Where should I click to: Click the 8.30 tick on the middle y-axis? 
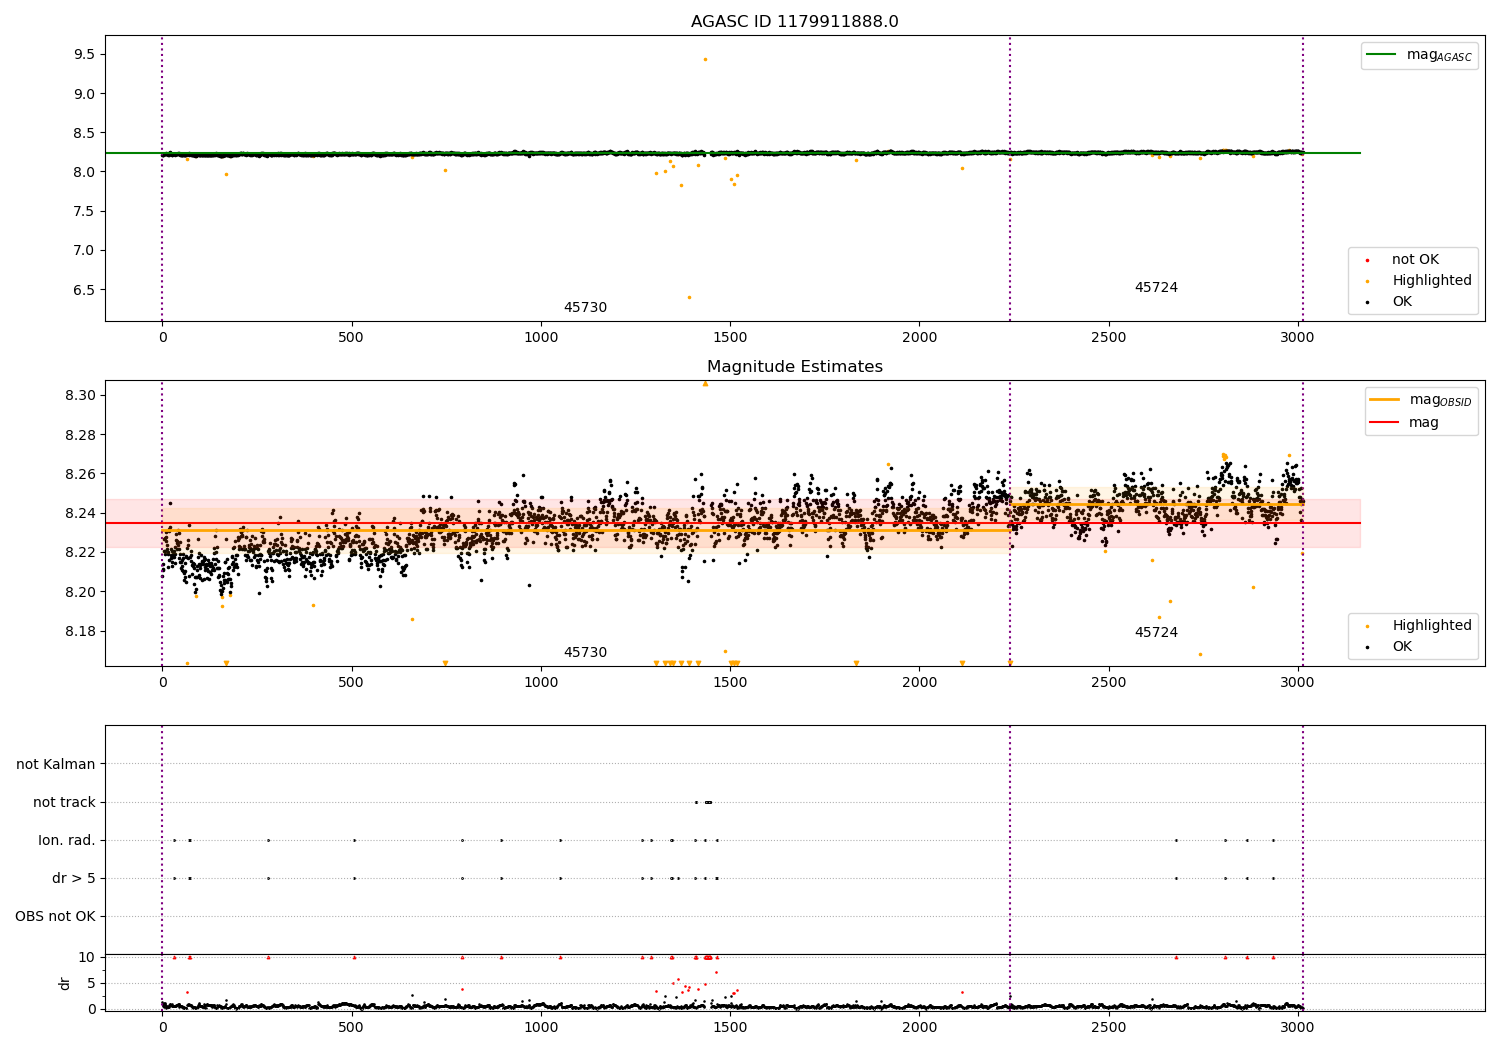[x=81, y=396]
